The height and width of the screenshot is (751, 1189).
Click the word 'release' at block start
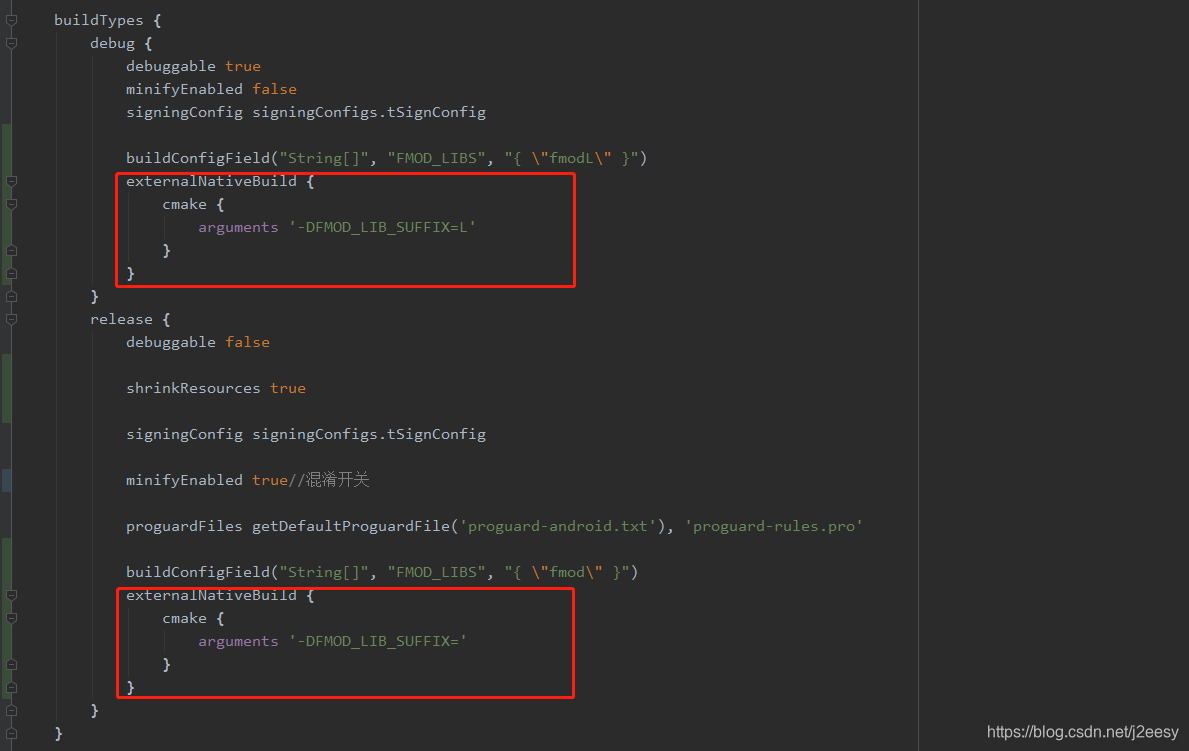coord(121,319)
